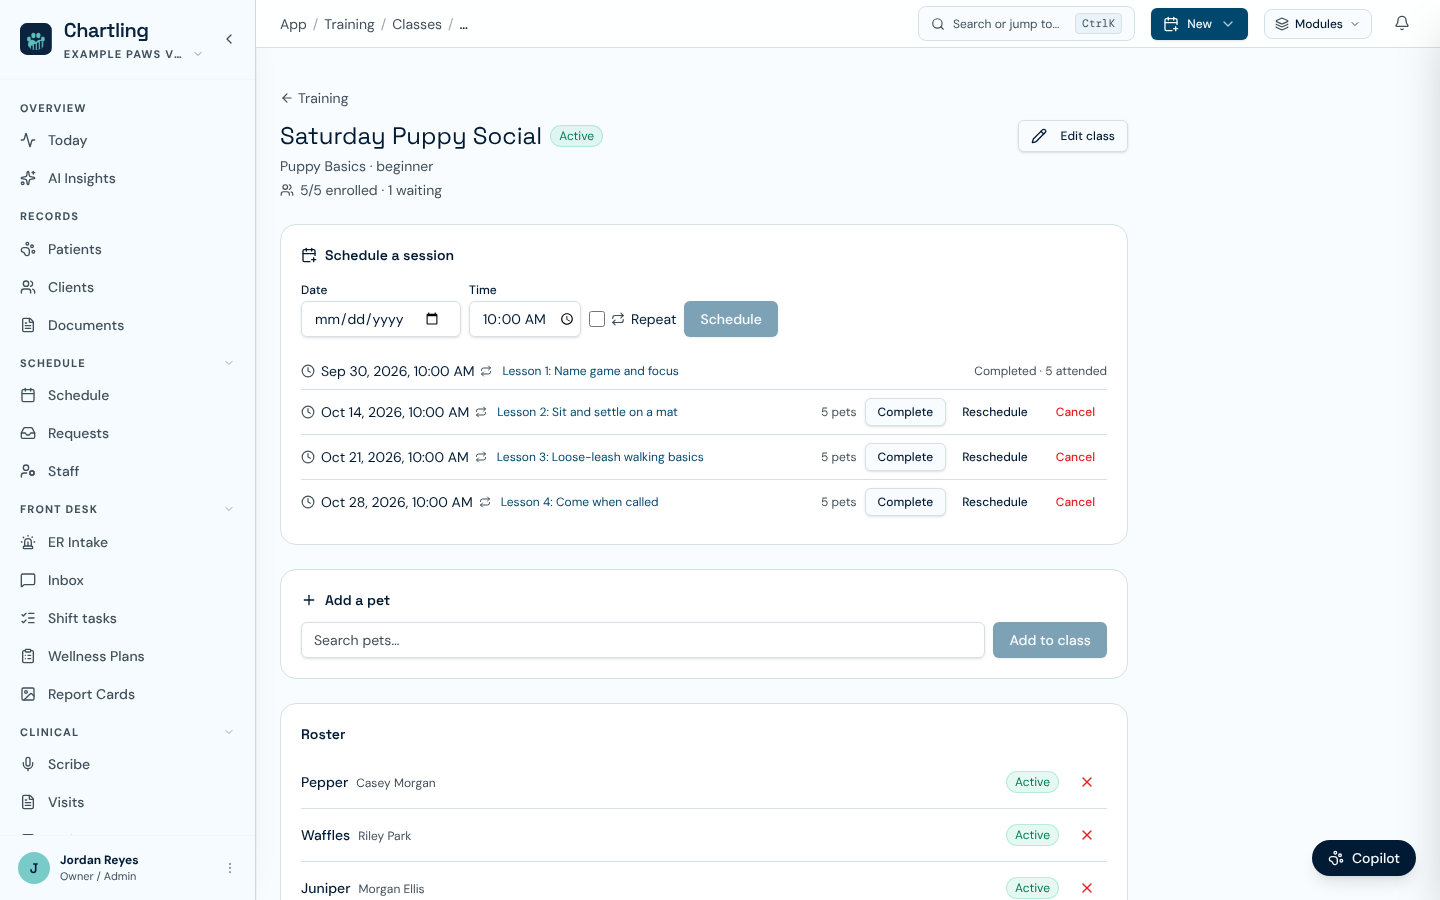Click the Search pets input field
The width and height of the screenshot is (1440, 900).
(x=643, y=640)
